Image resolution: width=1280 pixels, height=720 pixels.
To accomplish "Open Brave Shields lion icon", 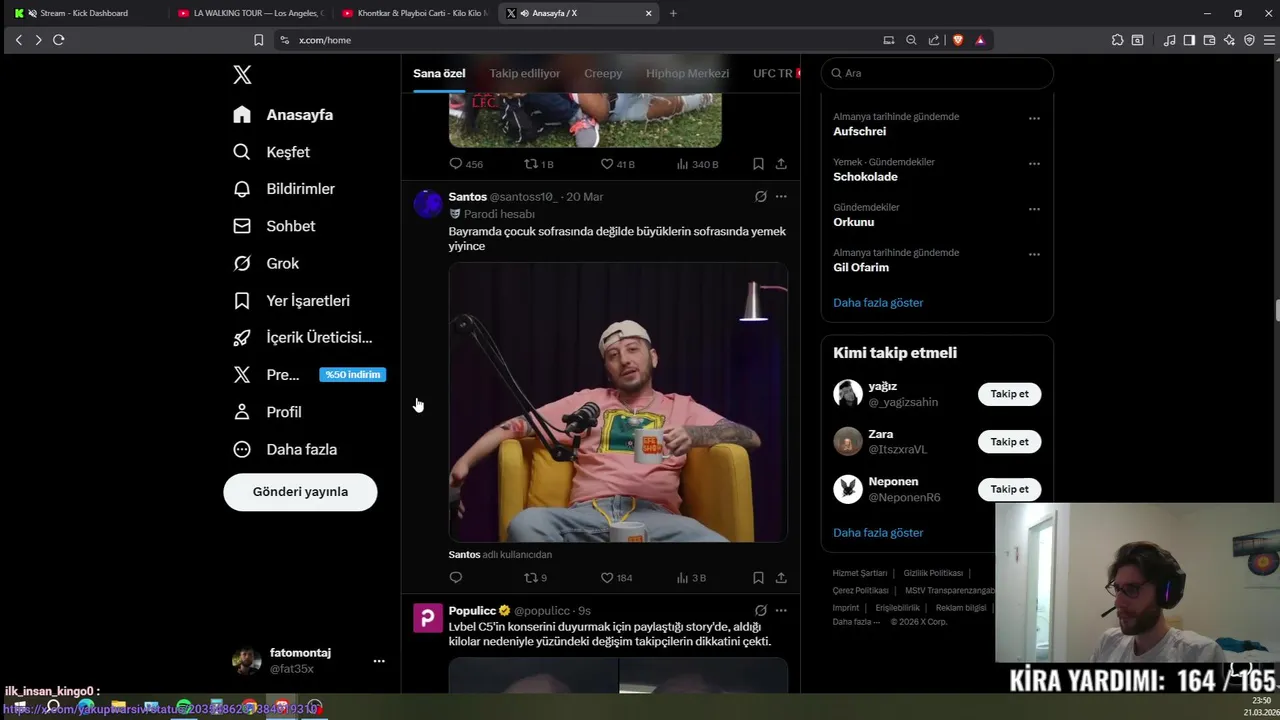I will click(x=957, y=40).
